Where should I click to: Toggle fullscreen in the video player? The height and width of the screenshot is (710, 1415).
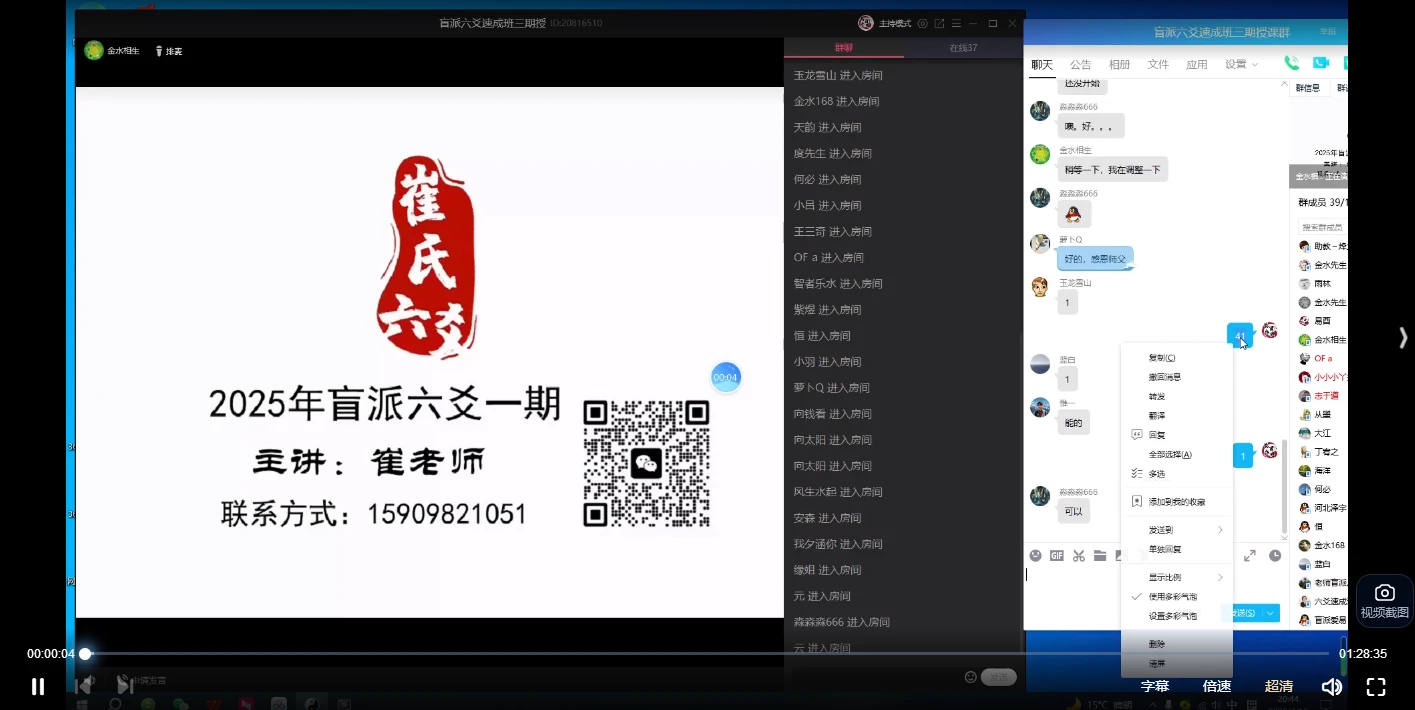pyautogui.click(x=1376, y=686)
